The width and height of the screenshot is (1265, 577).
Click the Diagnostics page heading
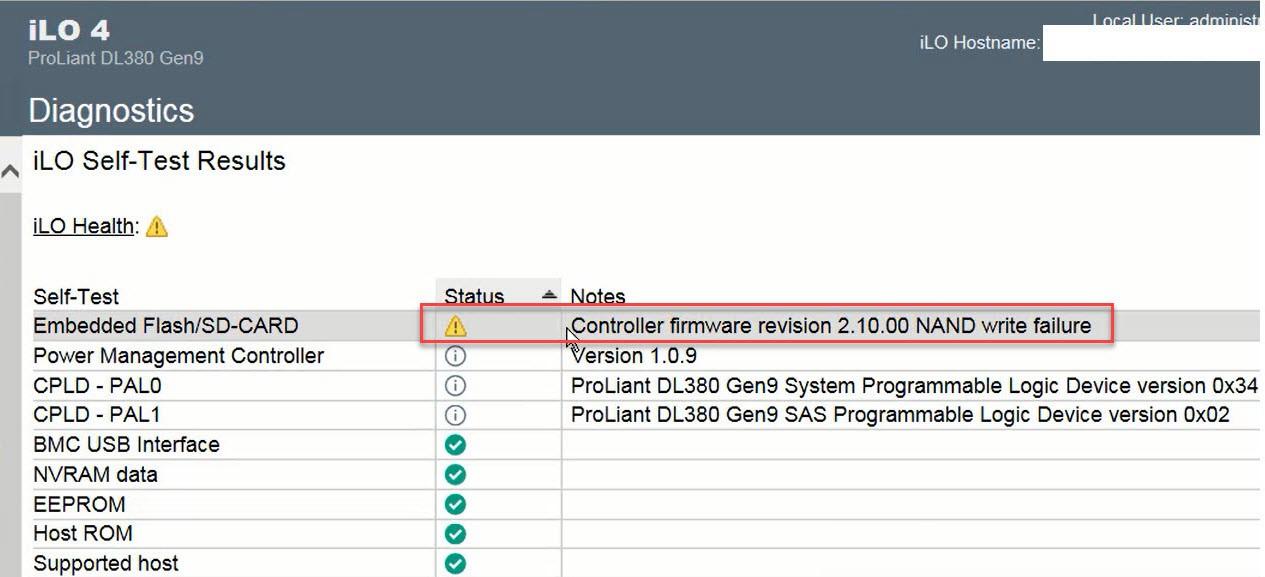click(x=111, y=111)
